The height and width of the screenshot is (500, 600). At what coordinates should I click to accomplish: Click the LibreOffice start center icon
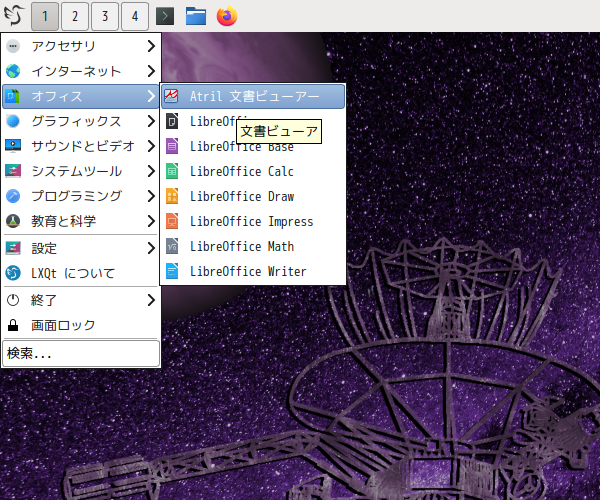[x=172, y=121]
